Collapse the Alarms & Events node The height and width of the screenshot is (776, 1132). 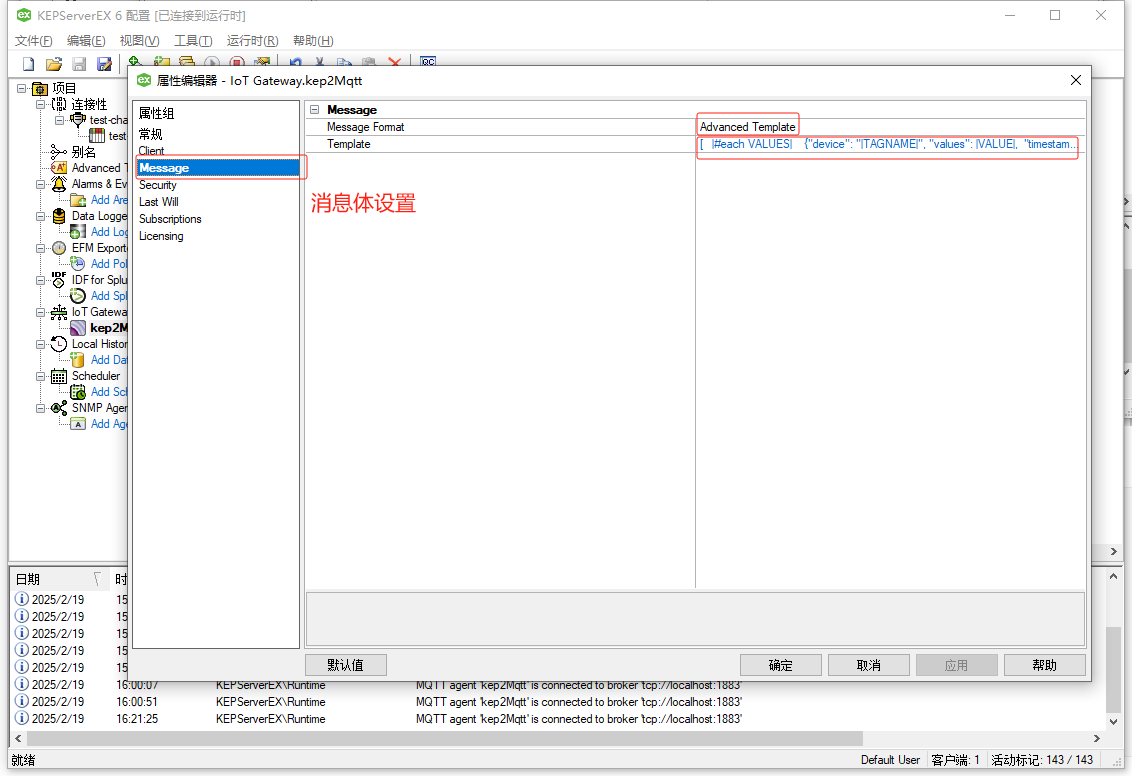coord(40,184)
